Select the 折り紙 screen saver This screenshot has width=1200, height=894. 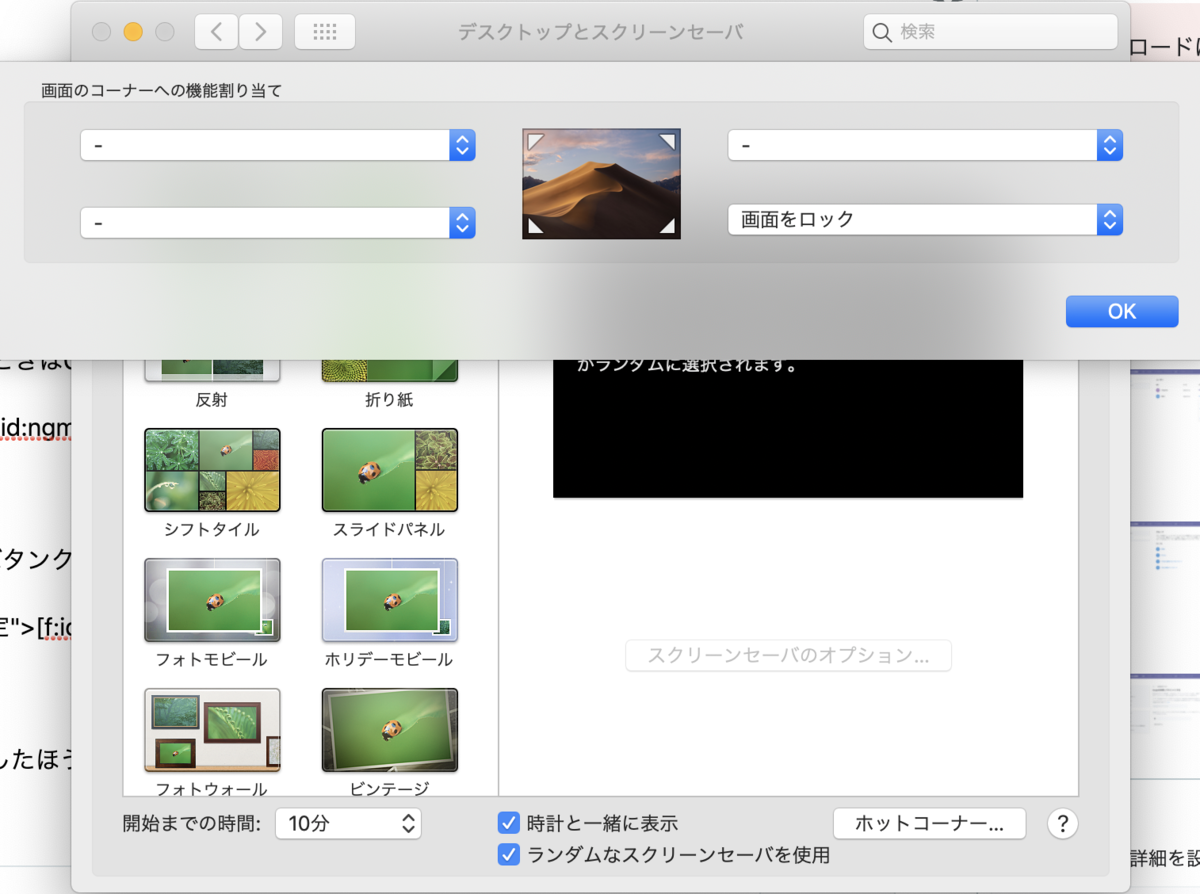coord(390,371)
